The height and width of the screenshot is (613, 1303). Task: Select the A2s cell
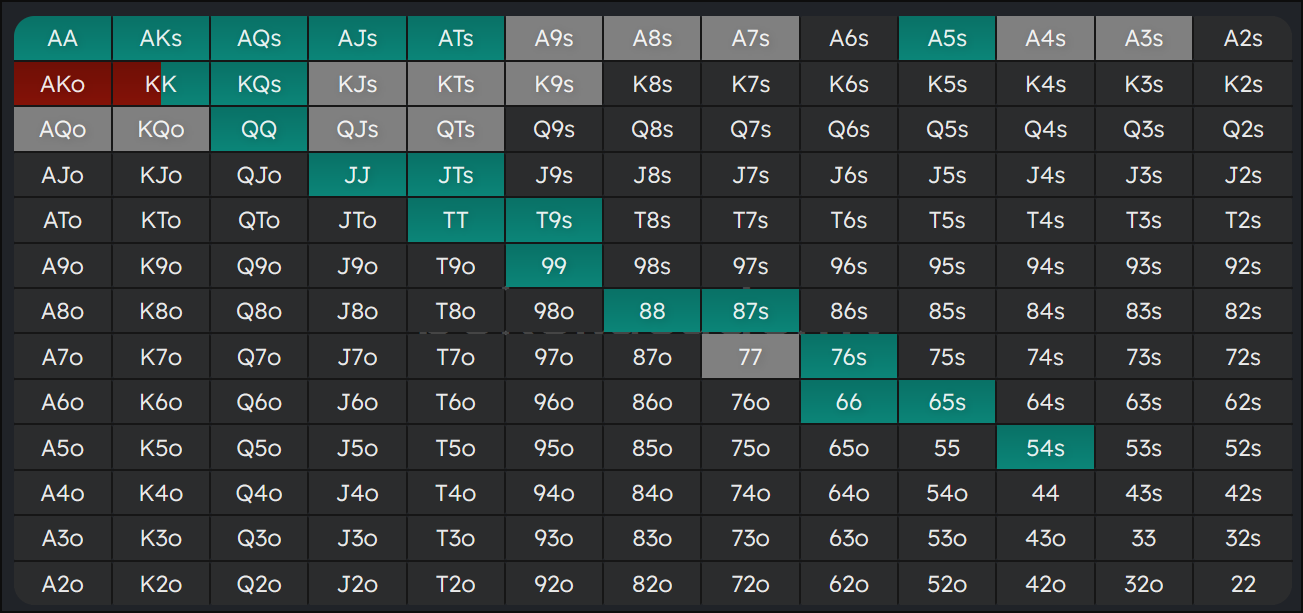pos(1242,39)
